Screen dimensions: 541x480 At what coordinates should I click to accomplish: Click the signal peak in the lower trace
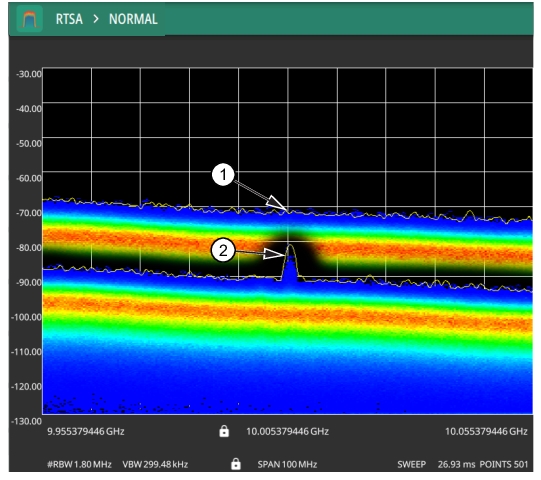(290, 246)
